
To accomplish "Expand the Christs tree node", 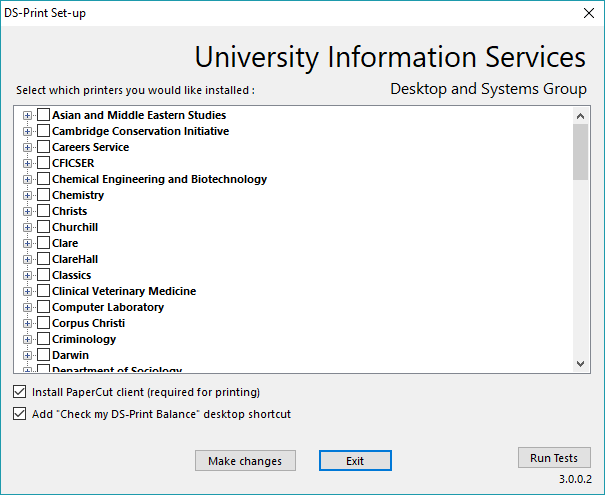I will coord(27,211).
